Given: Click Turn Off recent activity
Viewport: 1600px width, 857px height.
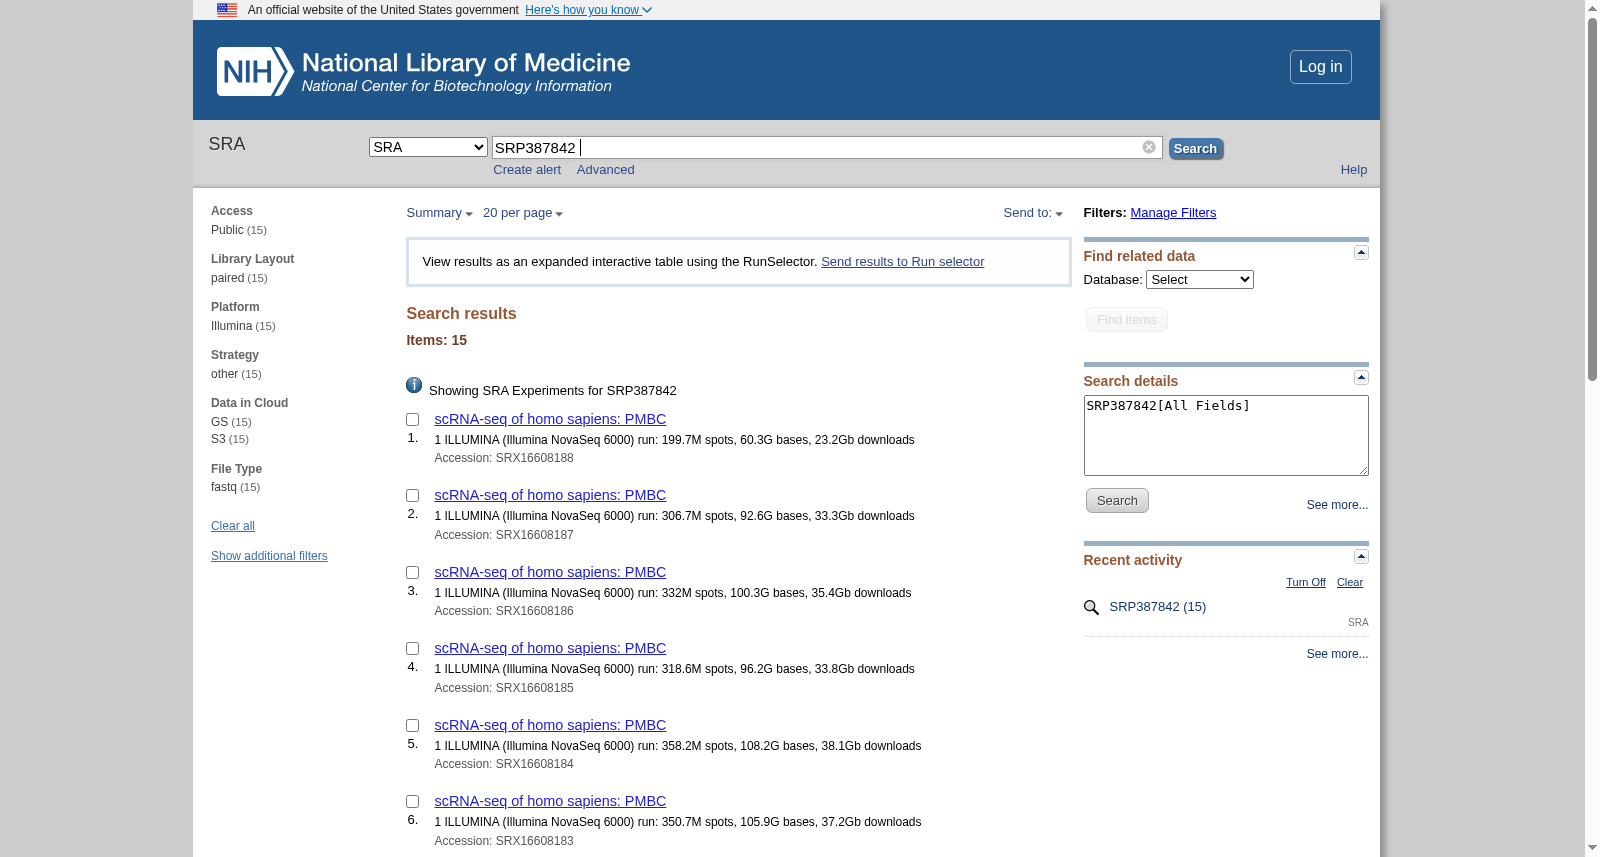Looking at the screenshot, I should click(x=1305, y=583).
